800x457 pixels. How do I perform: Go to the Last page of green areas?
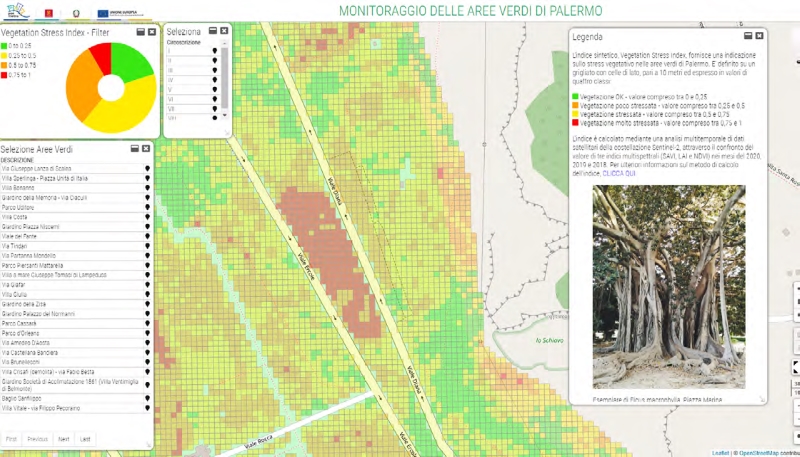[85, 439]
